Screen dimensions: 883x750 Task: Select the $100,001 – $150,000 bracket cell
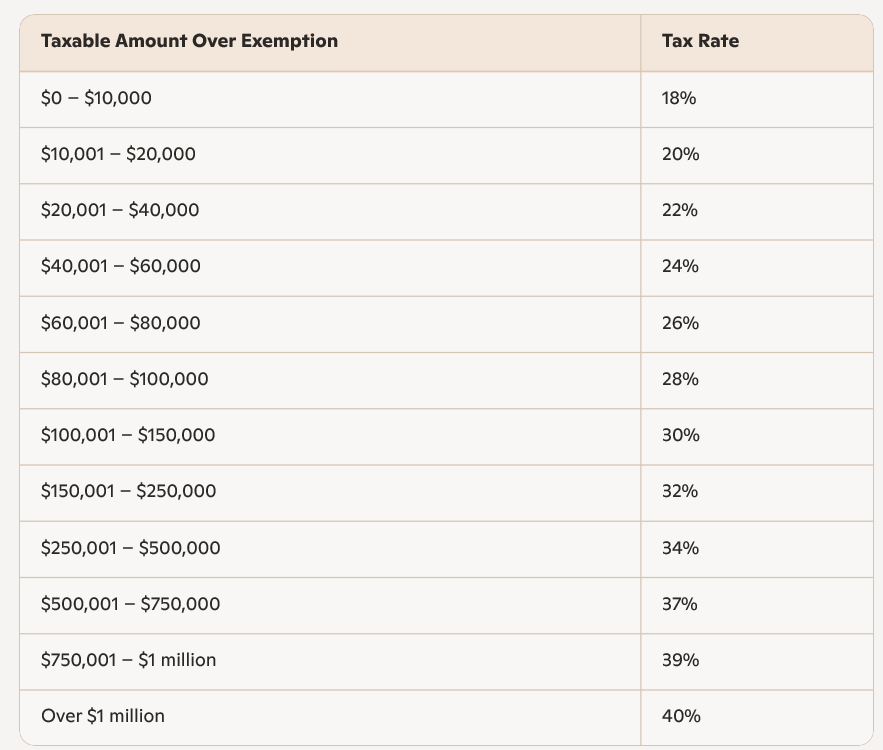(128, 435)
